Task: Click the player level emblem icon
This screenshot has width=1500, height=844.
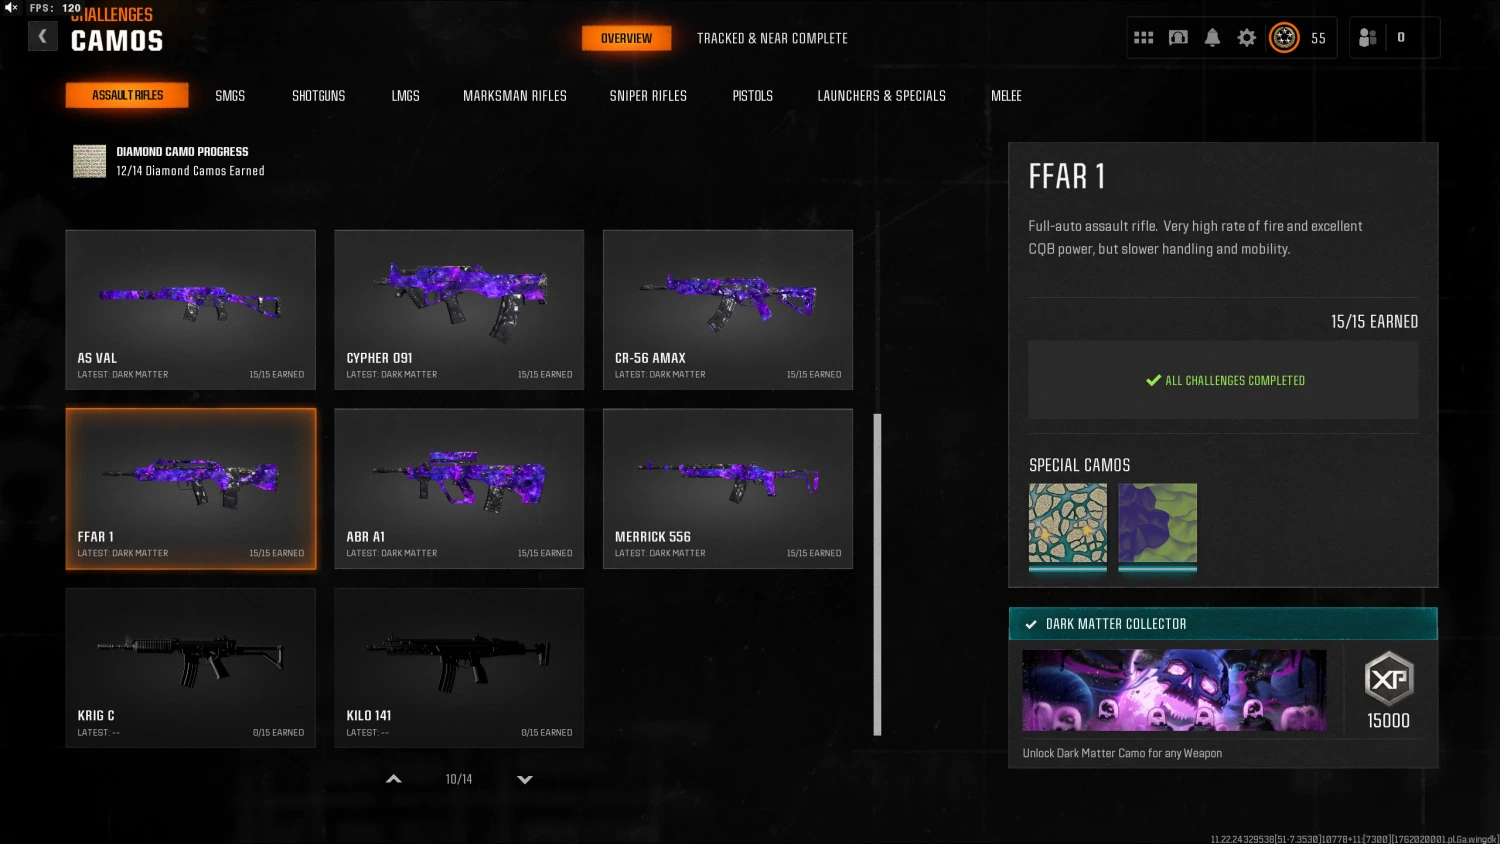Action: 1284,38
